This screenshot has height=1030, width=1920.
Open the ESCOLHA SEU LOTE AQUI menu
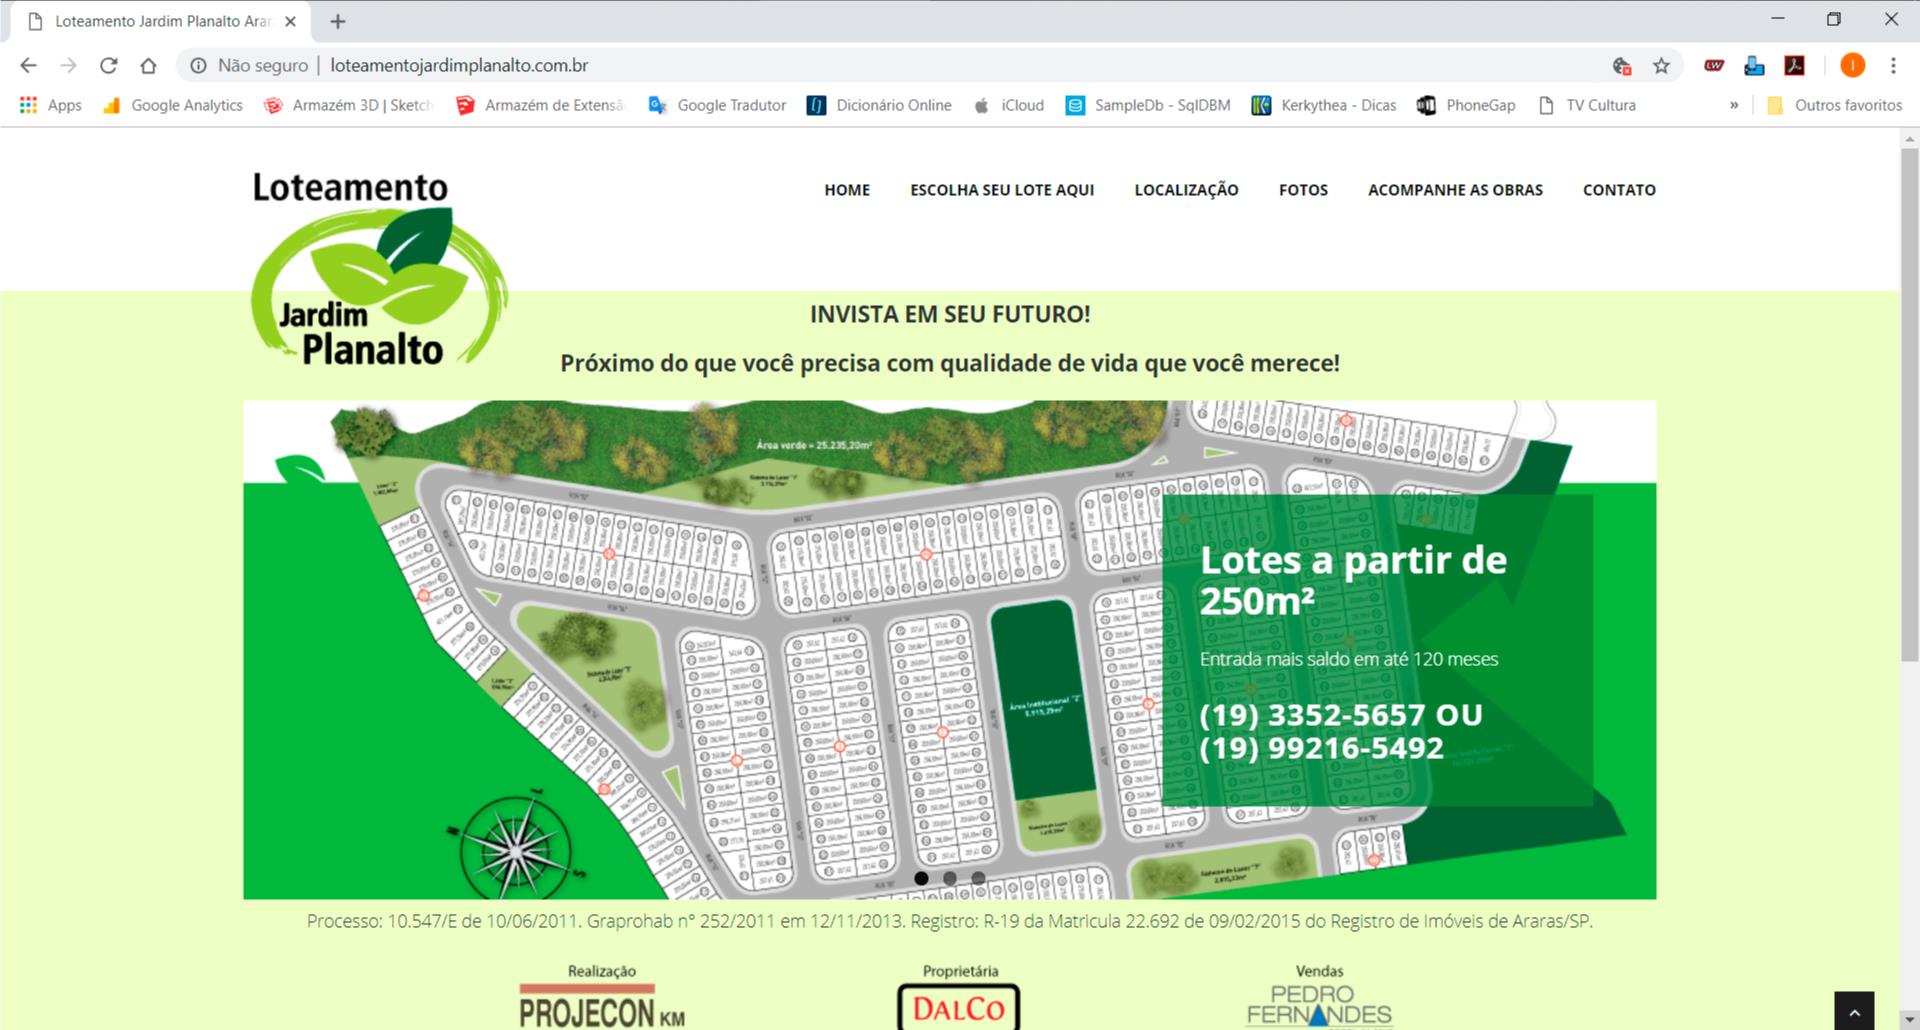(x=1002, y=190)
